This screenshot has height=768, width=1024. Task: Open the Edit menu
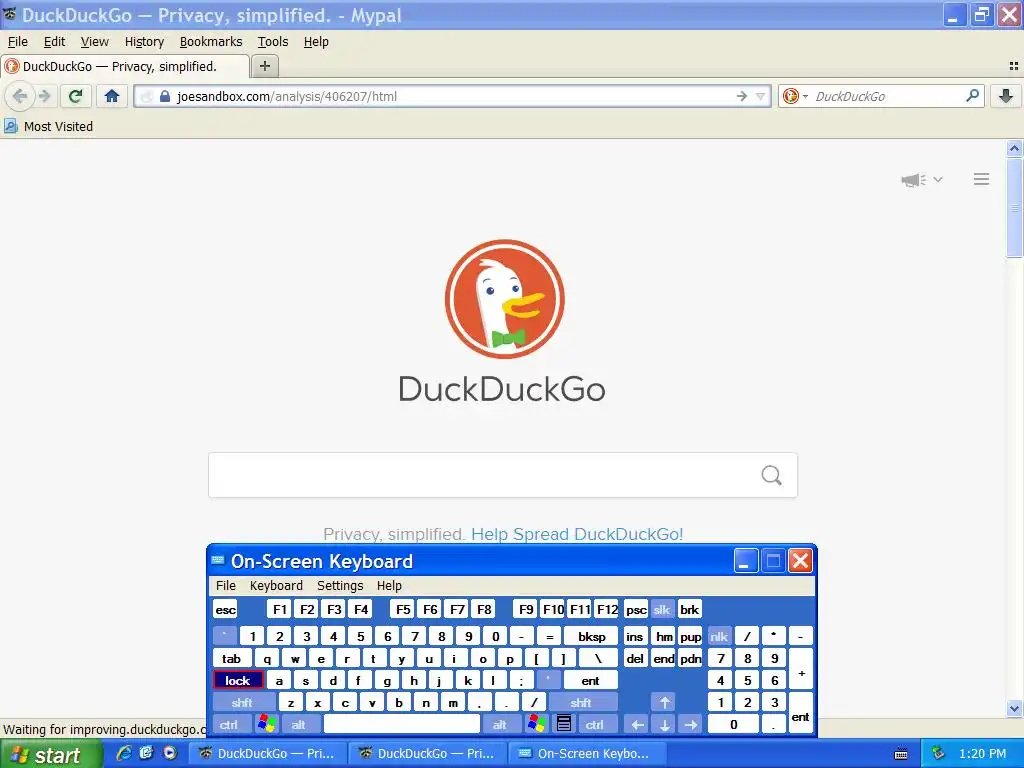(54, 42)
